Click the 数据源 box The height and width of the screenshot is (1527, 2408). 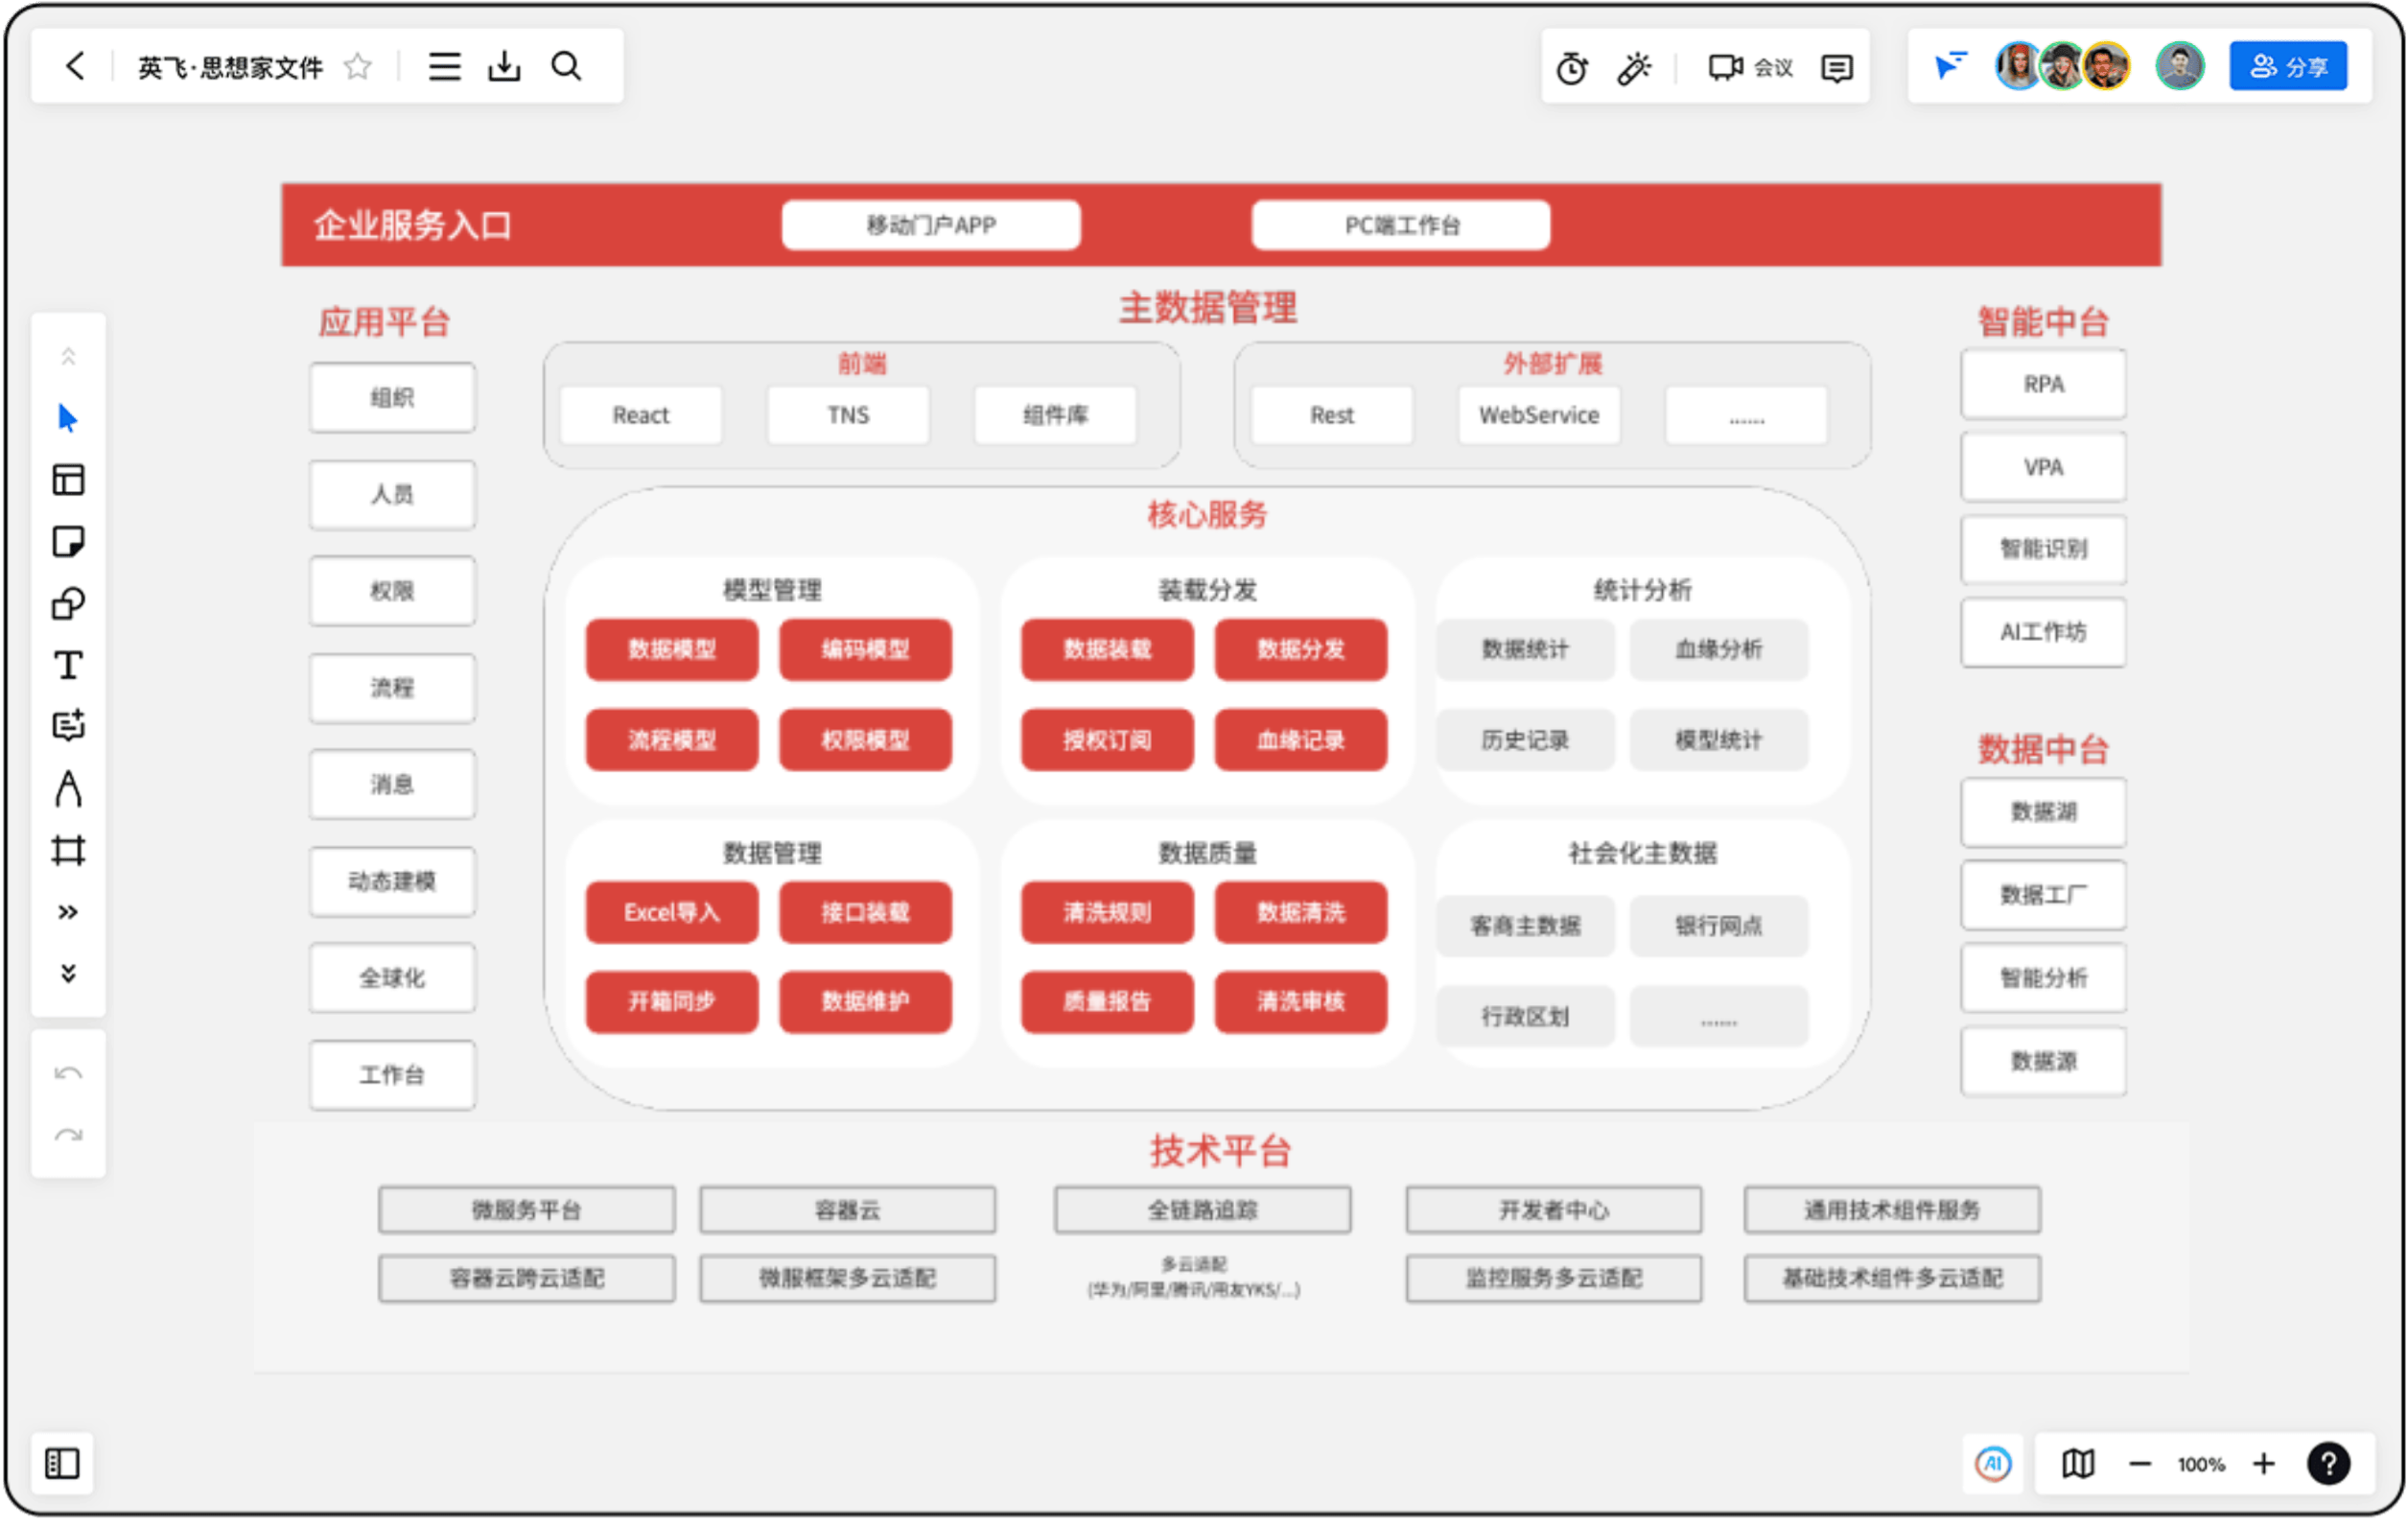click(x=2043, y=1061)
